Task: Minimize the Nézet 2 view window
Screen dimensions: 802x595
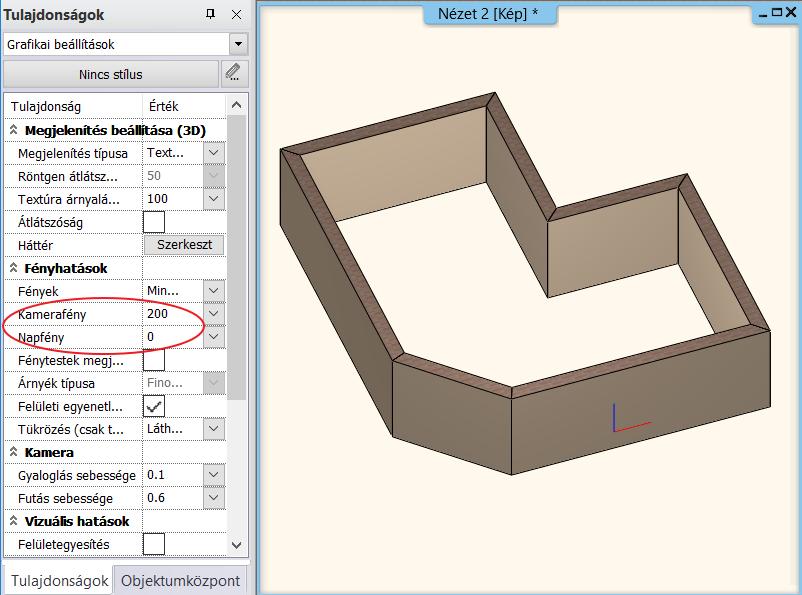Action: pyautogui.click(x=763, y=14)
